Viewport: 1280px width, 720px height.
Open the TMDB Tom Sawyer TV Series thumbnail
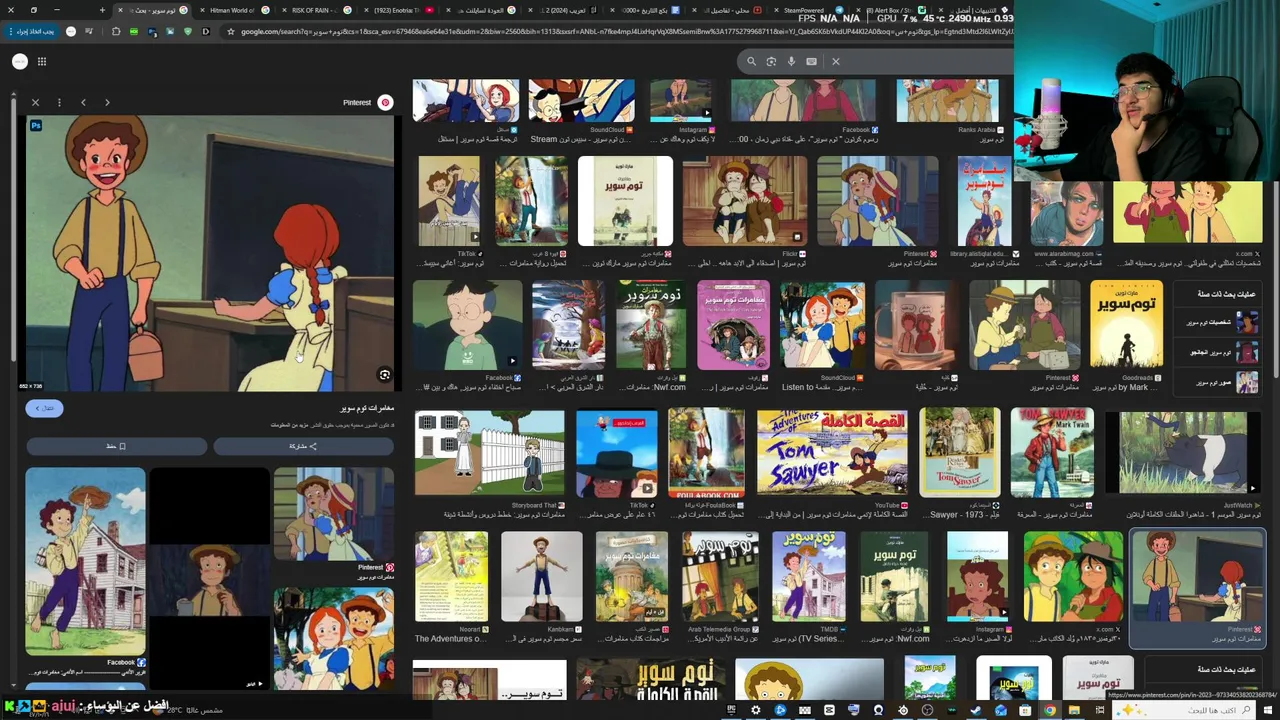808,577
